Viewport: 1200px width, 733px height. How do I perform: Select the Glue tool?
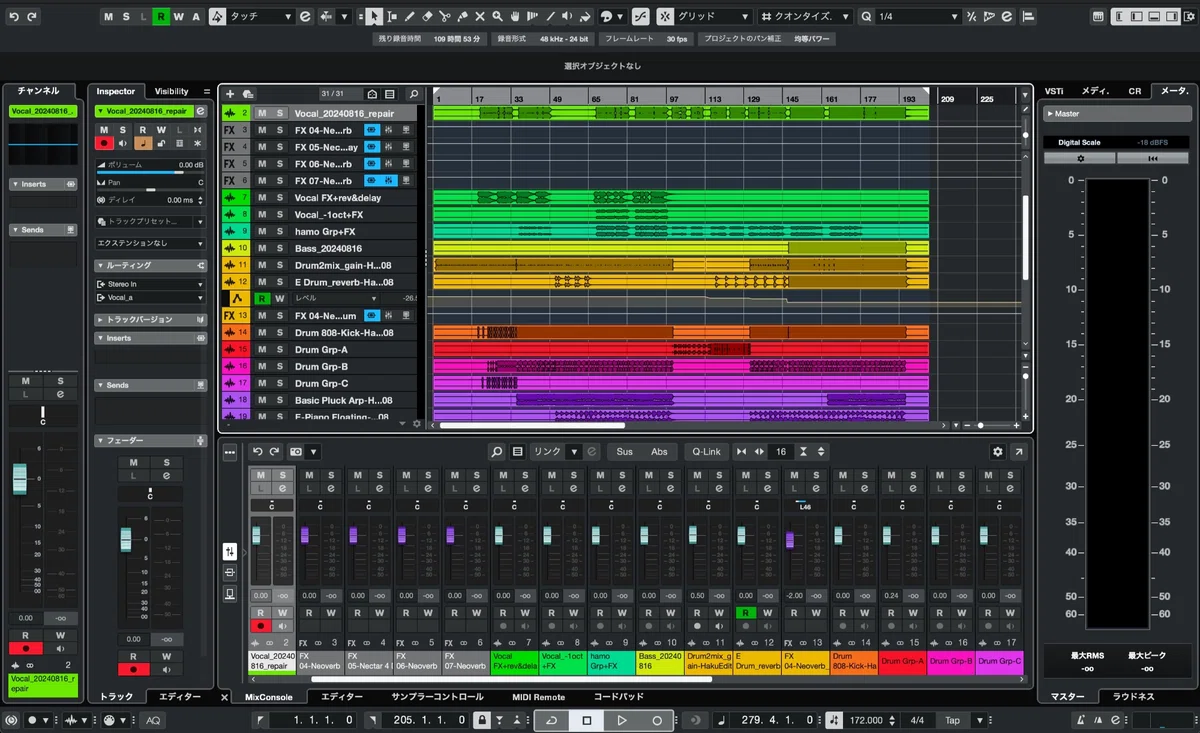(463, 17)
